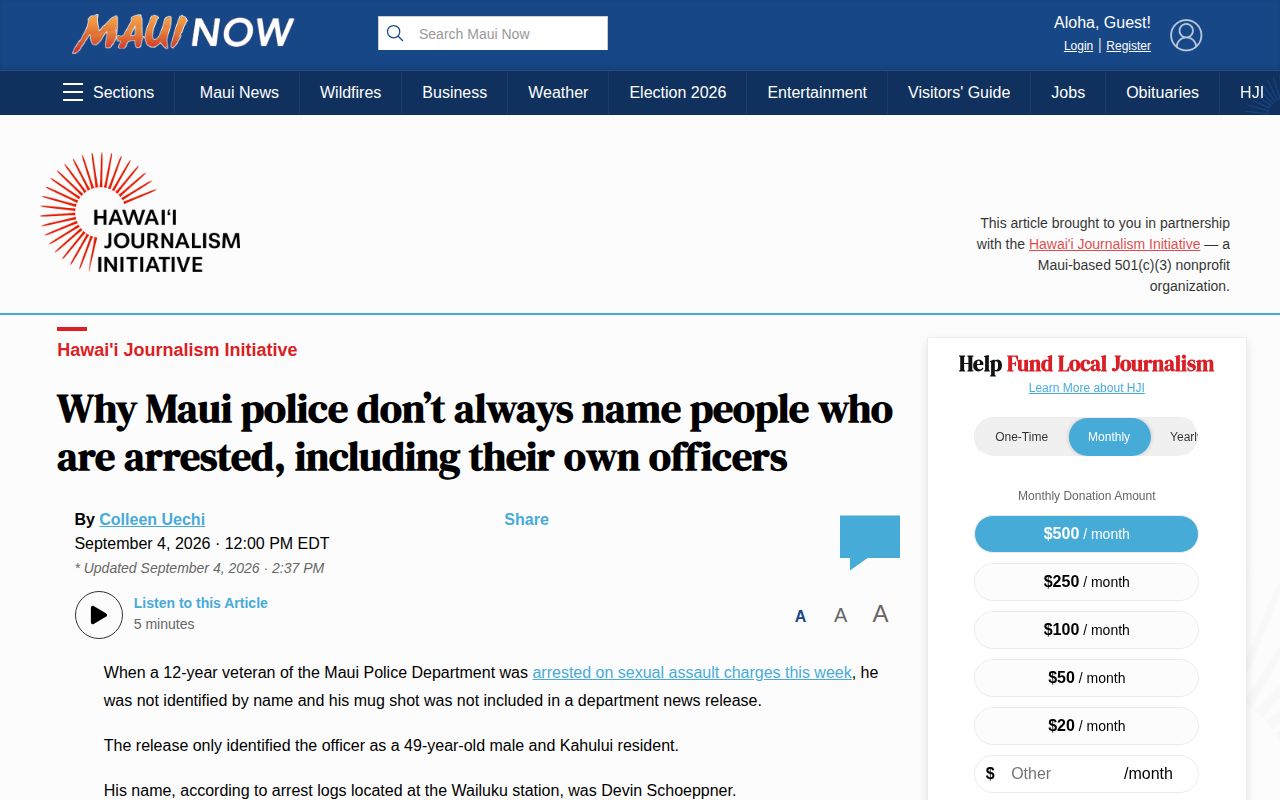The width and height of the screenshot is (1280, 800).
Task: Select the $500 / month donation
Action: point(1086,534)
